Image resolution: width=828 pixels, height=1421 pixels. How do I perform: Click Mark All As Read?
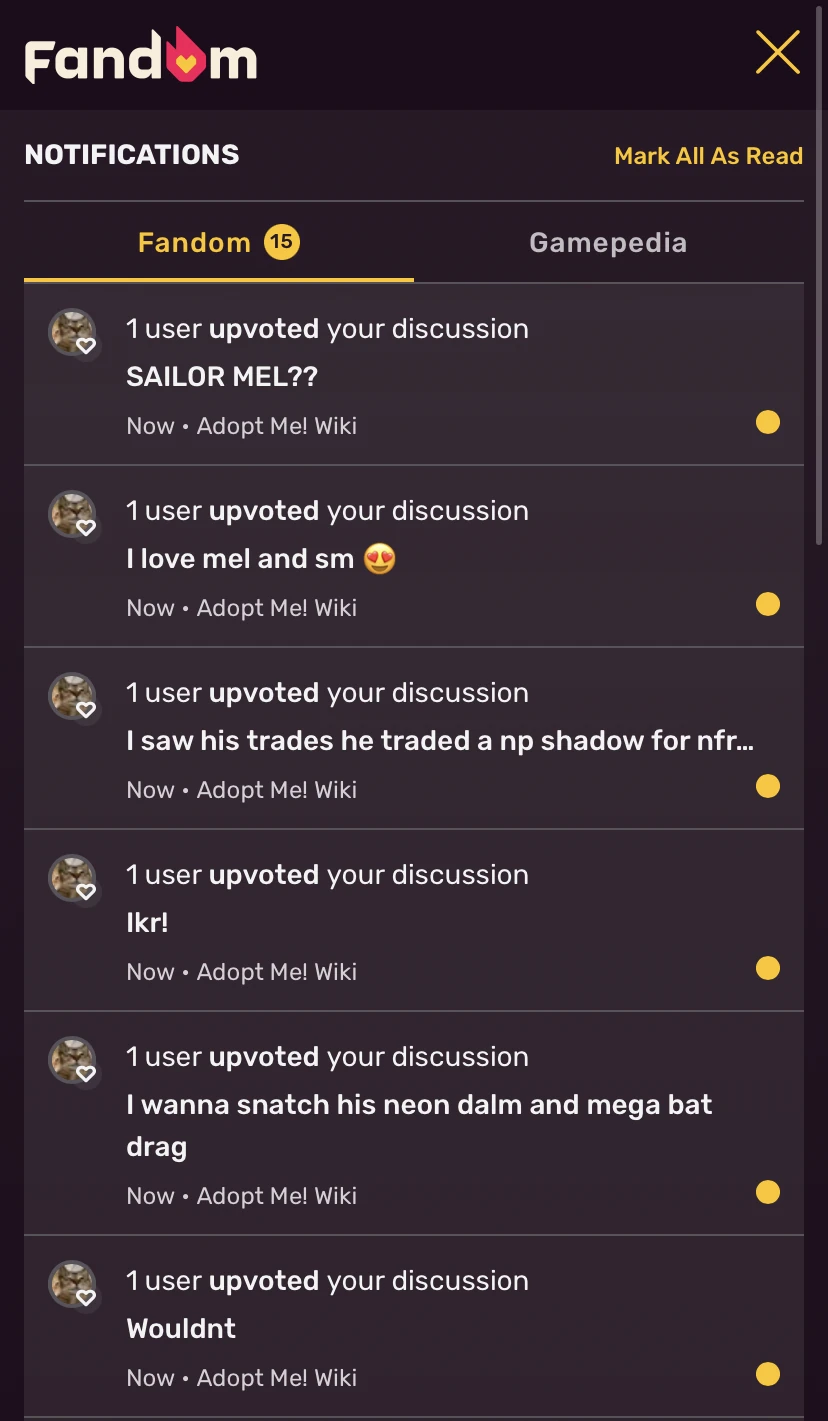[x=708, y=156]
